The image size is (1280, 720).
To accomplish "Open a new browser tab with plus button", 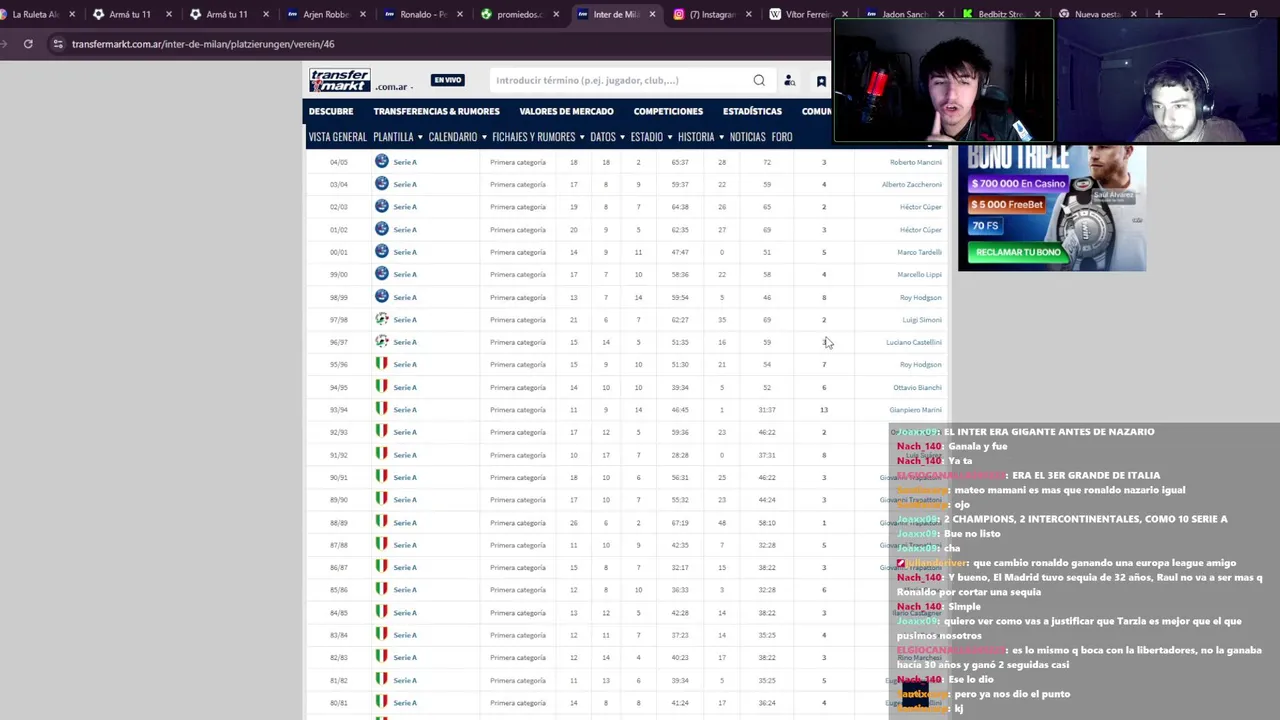I will pos(1159,14).
